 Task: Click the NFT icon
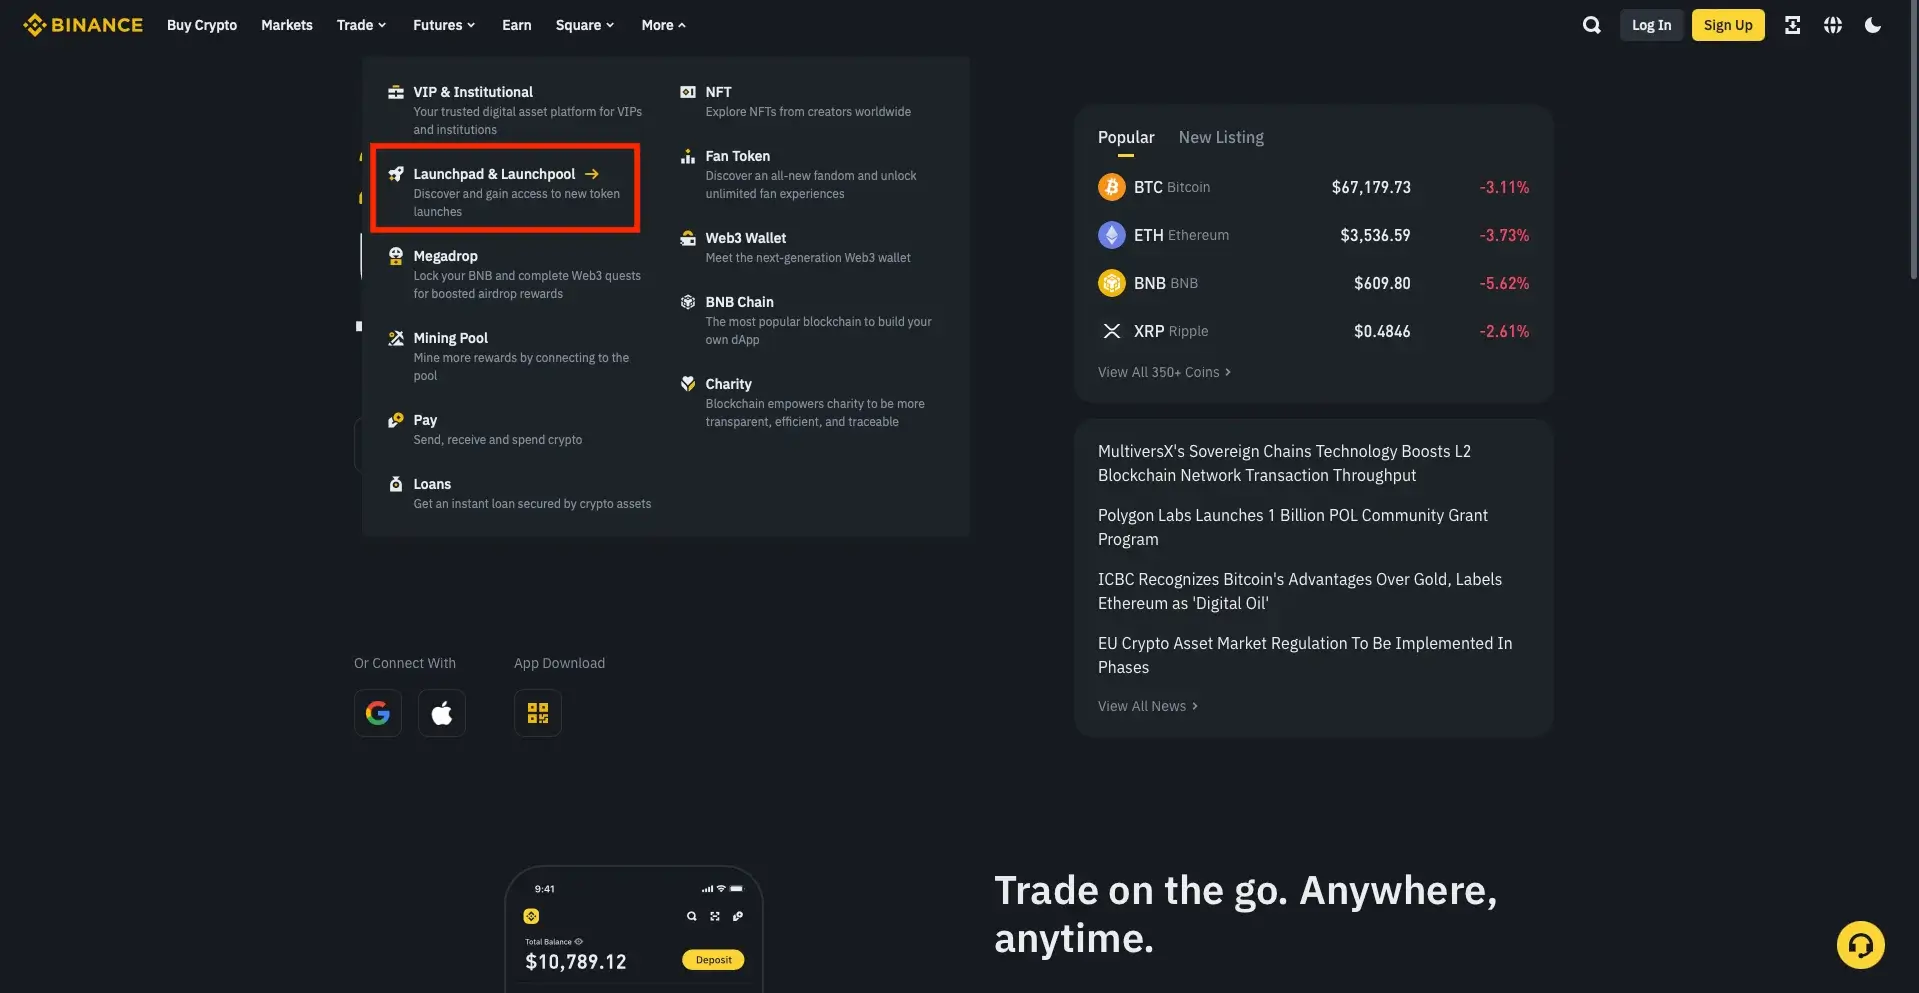coord(688,92)
